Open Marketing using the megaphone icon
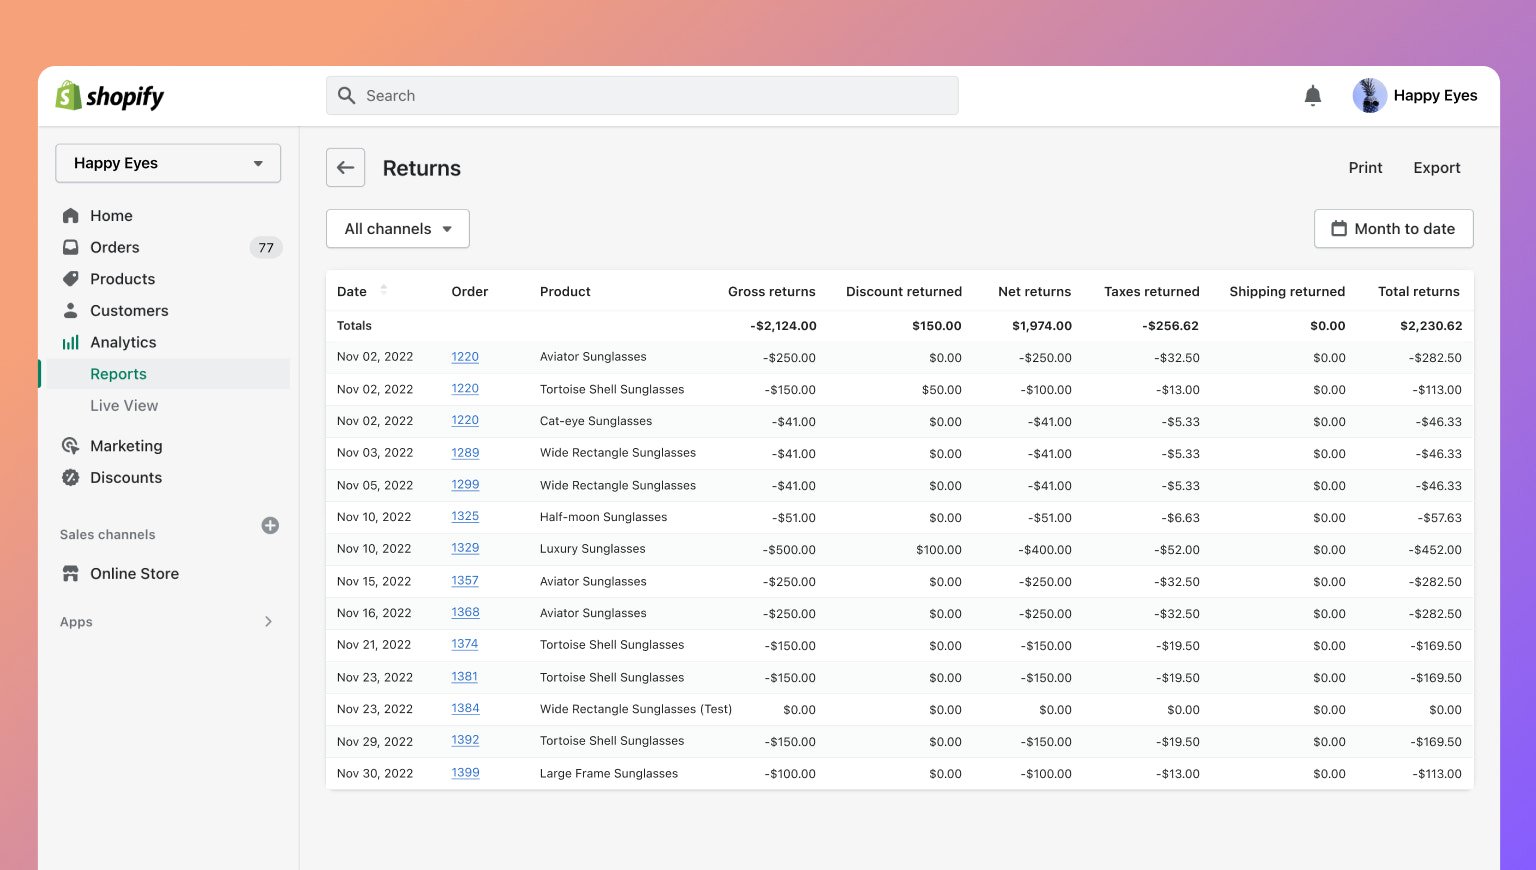Screen dimensions: 1536x870 coord(70,445)
